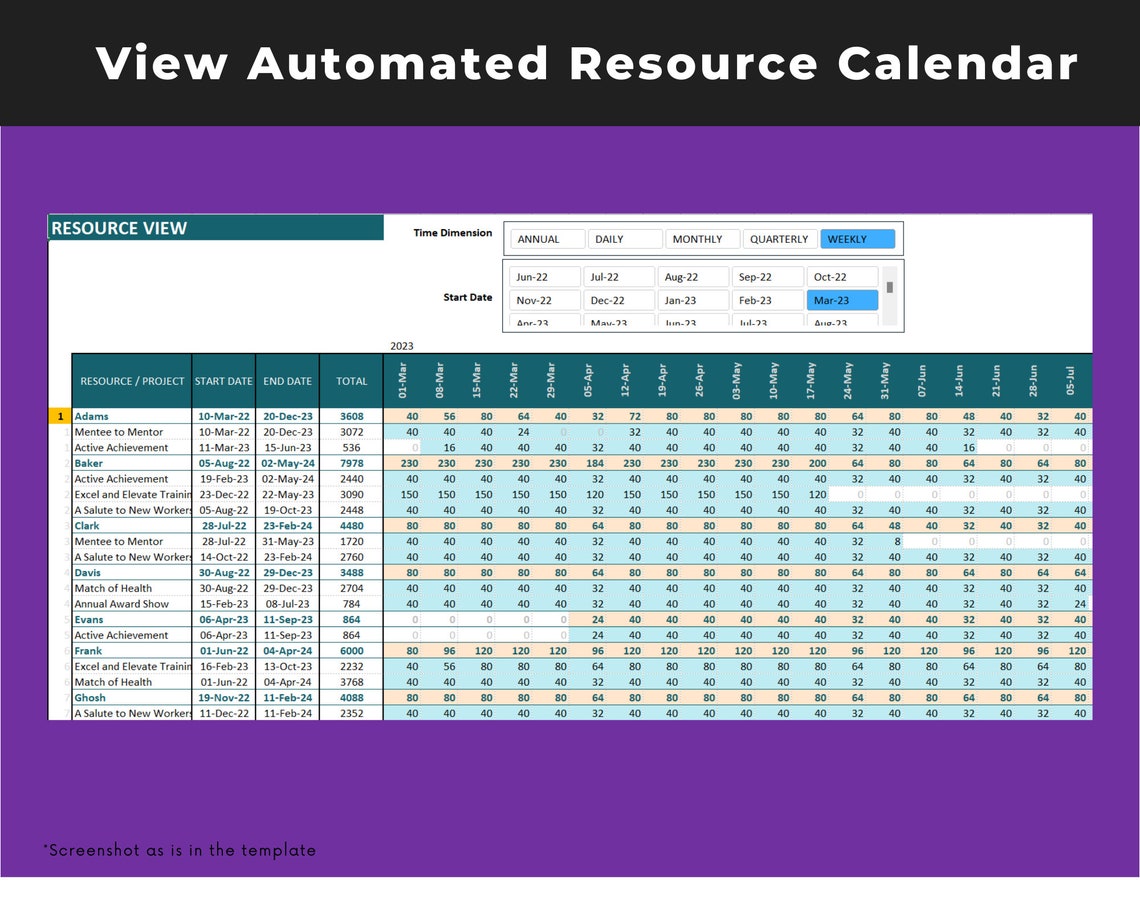Click the start date cell 16-Feb-23
Screen dimensions: 1140x912
(223, 666)
